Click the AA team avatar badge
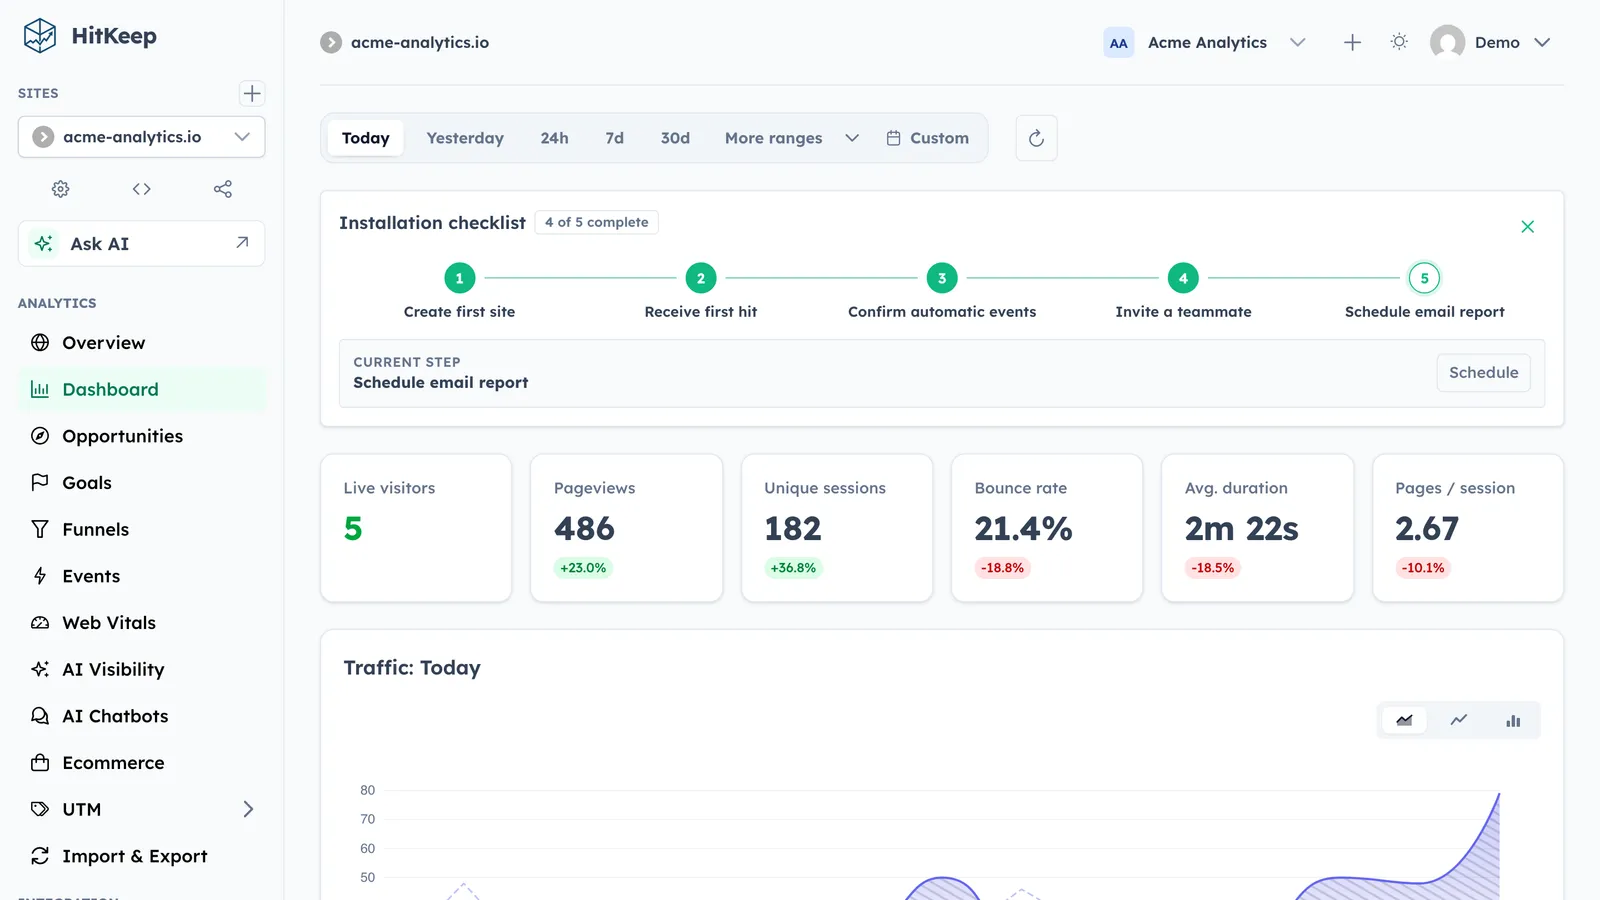1600x900 pixels. tap(1118, 43)
